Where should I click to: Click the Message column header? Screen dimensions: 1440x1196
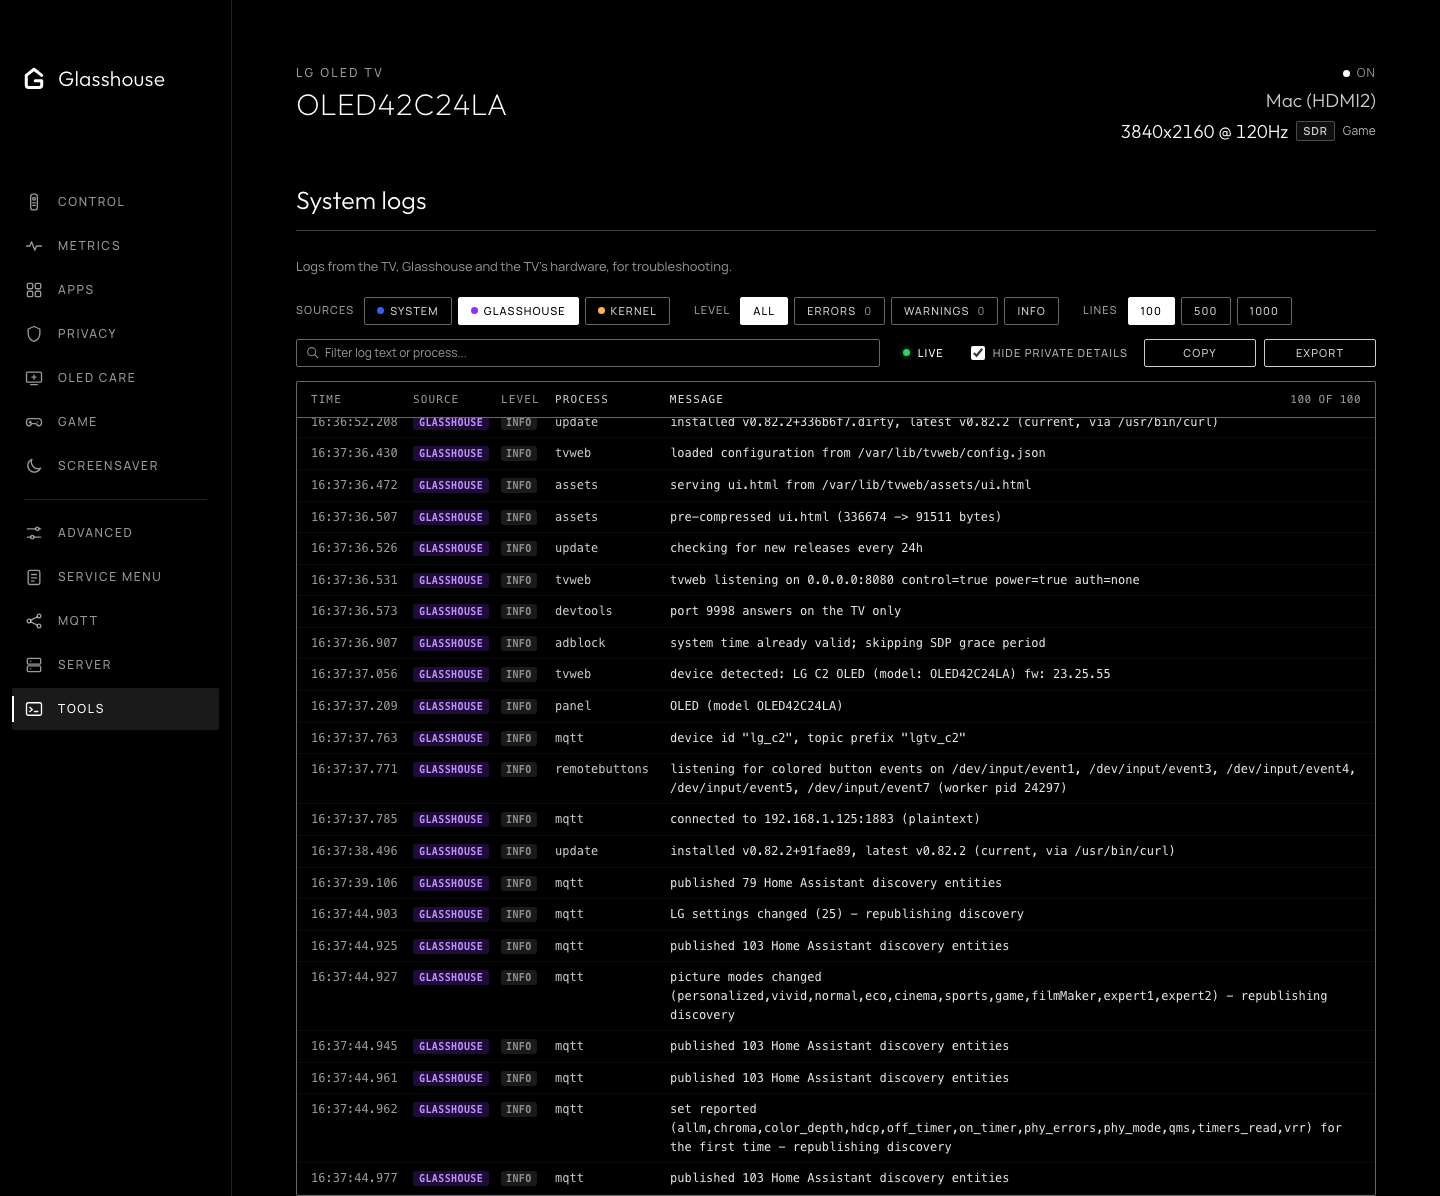[x=696, y=399]
